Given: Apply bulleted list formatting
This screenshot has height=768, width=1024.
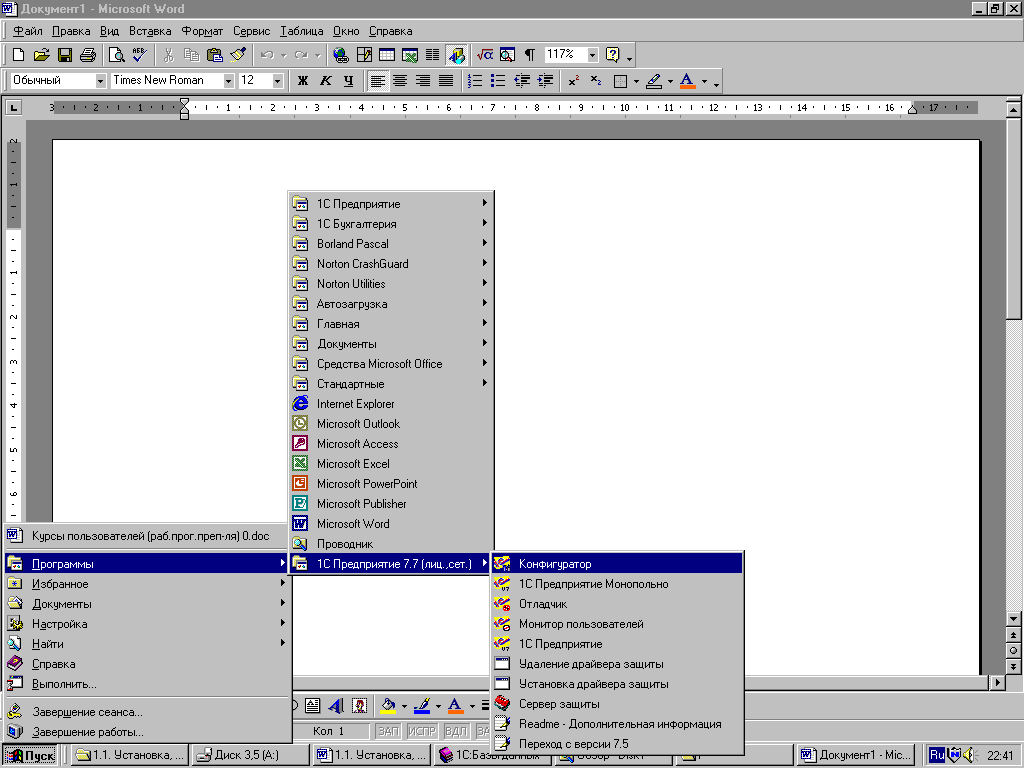Looking at the screenshot, I should (x=498, y=81).
